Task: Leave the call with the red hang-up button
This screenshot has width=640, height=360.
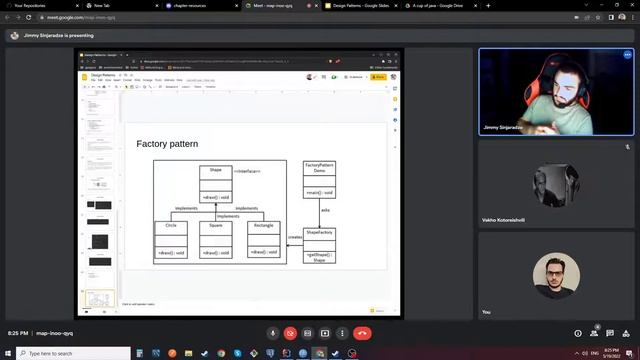Action: point(362,333)
